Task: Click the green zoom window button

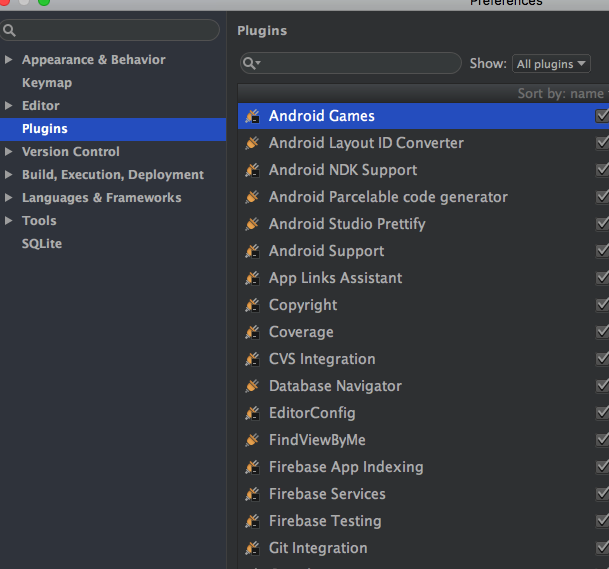Action: coord(44,2)
